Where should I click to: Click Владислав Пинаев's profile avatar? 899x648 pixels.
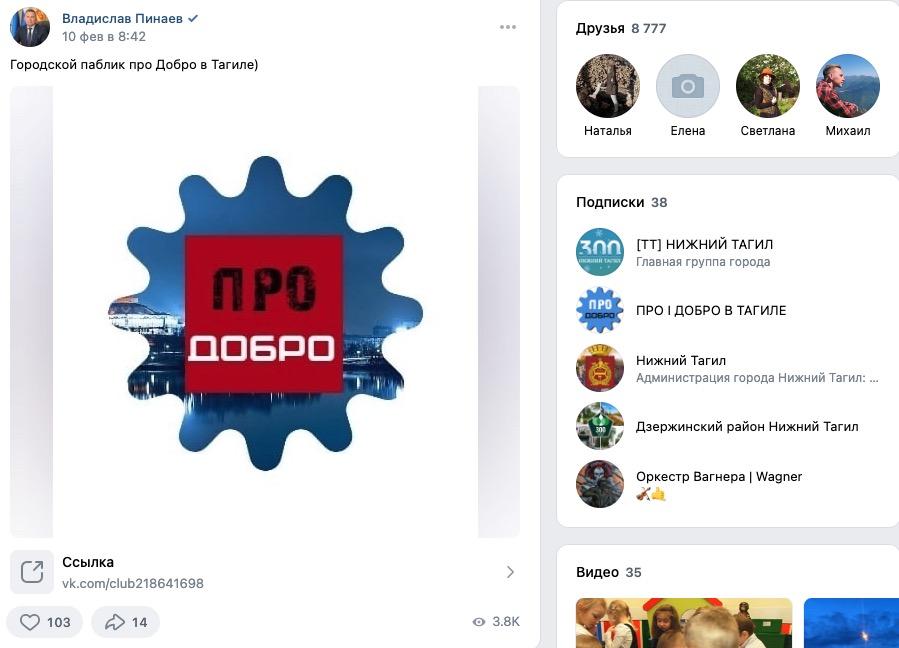pyautogui.click(x=30, y=27)
